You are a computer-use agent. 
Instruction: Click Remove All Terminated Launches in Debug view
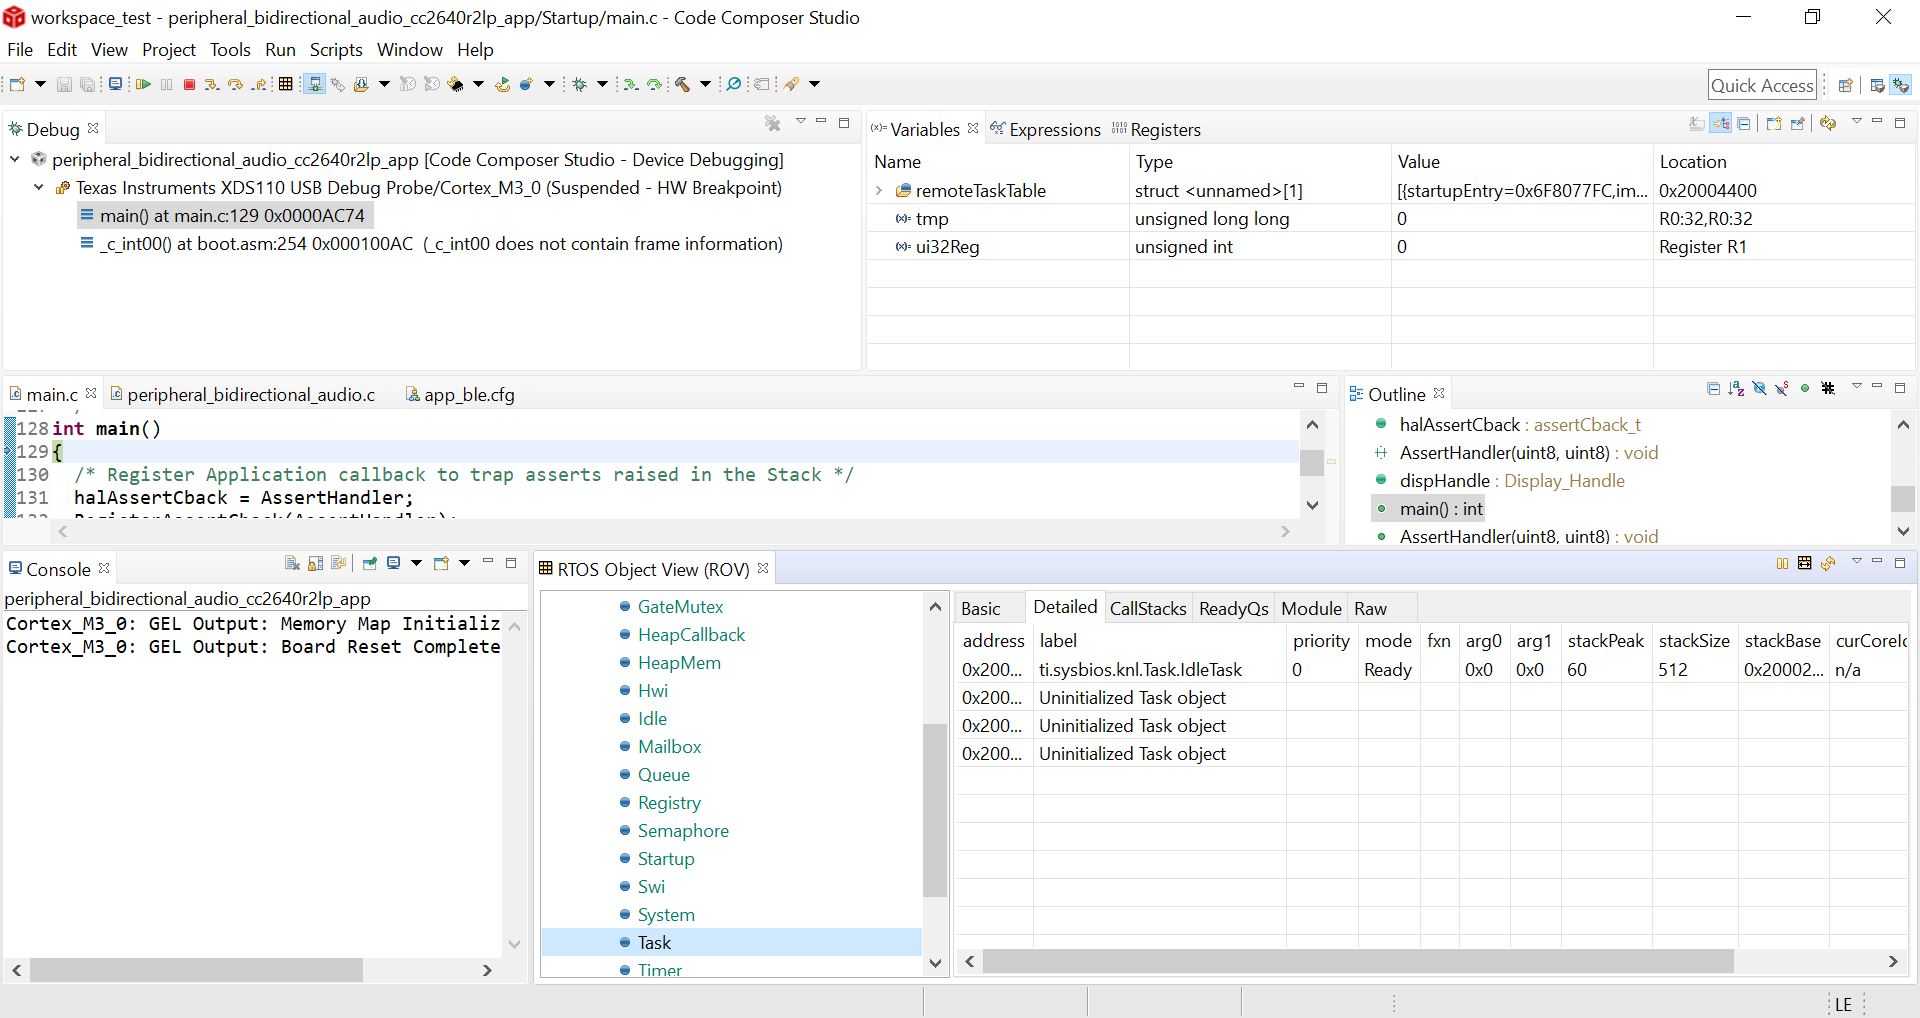point(772,124)
